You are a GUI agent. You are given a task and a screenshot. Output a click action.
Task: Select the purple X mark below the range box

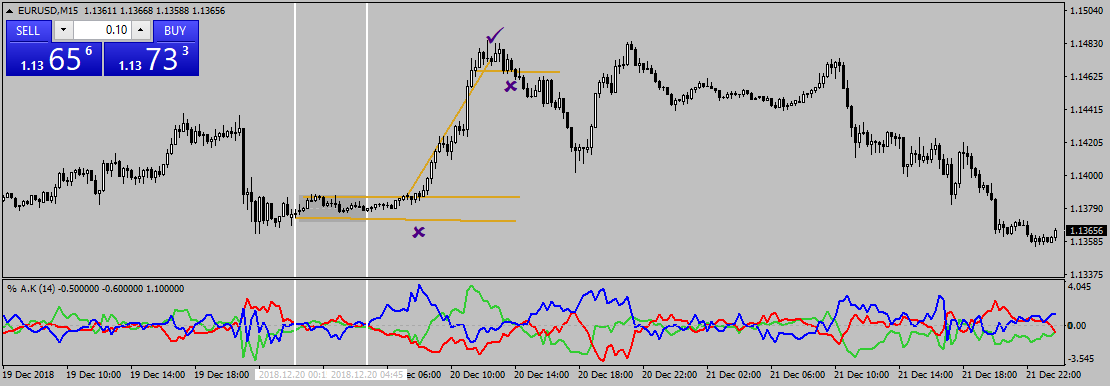pyautogui.click(x=419, y=232)
